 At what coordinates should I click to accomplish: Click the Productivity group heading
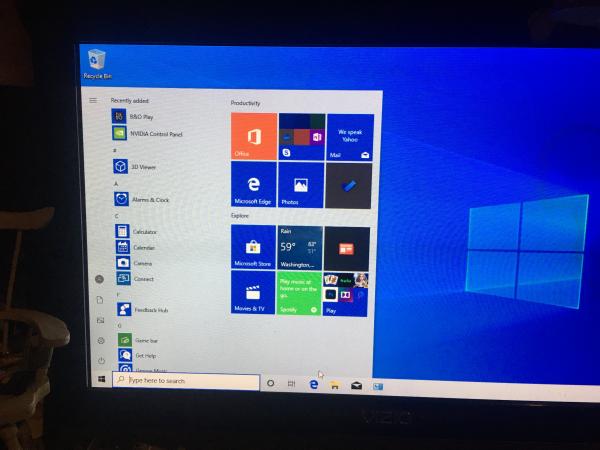coord(245,103)
